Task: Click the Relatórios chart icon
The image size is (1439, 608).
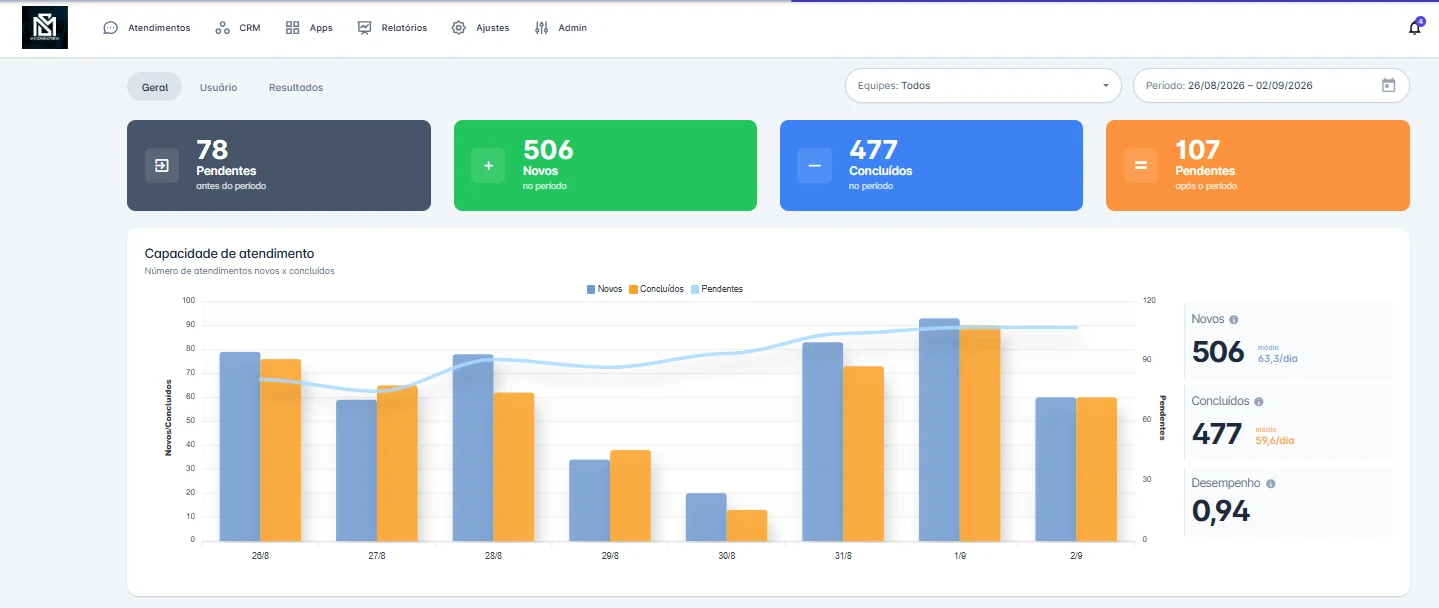Action: 365,28
